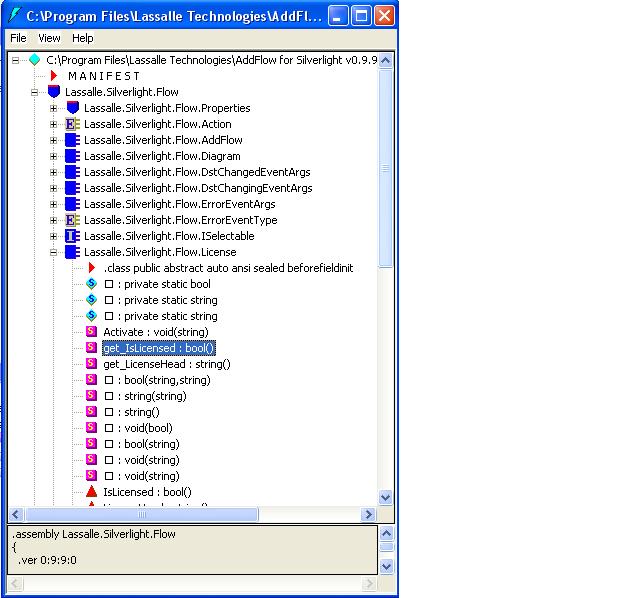The image size is (640, 598).
Task: Select IsLicensed : bool() property
Action: pos(147,492)
